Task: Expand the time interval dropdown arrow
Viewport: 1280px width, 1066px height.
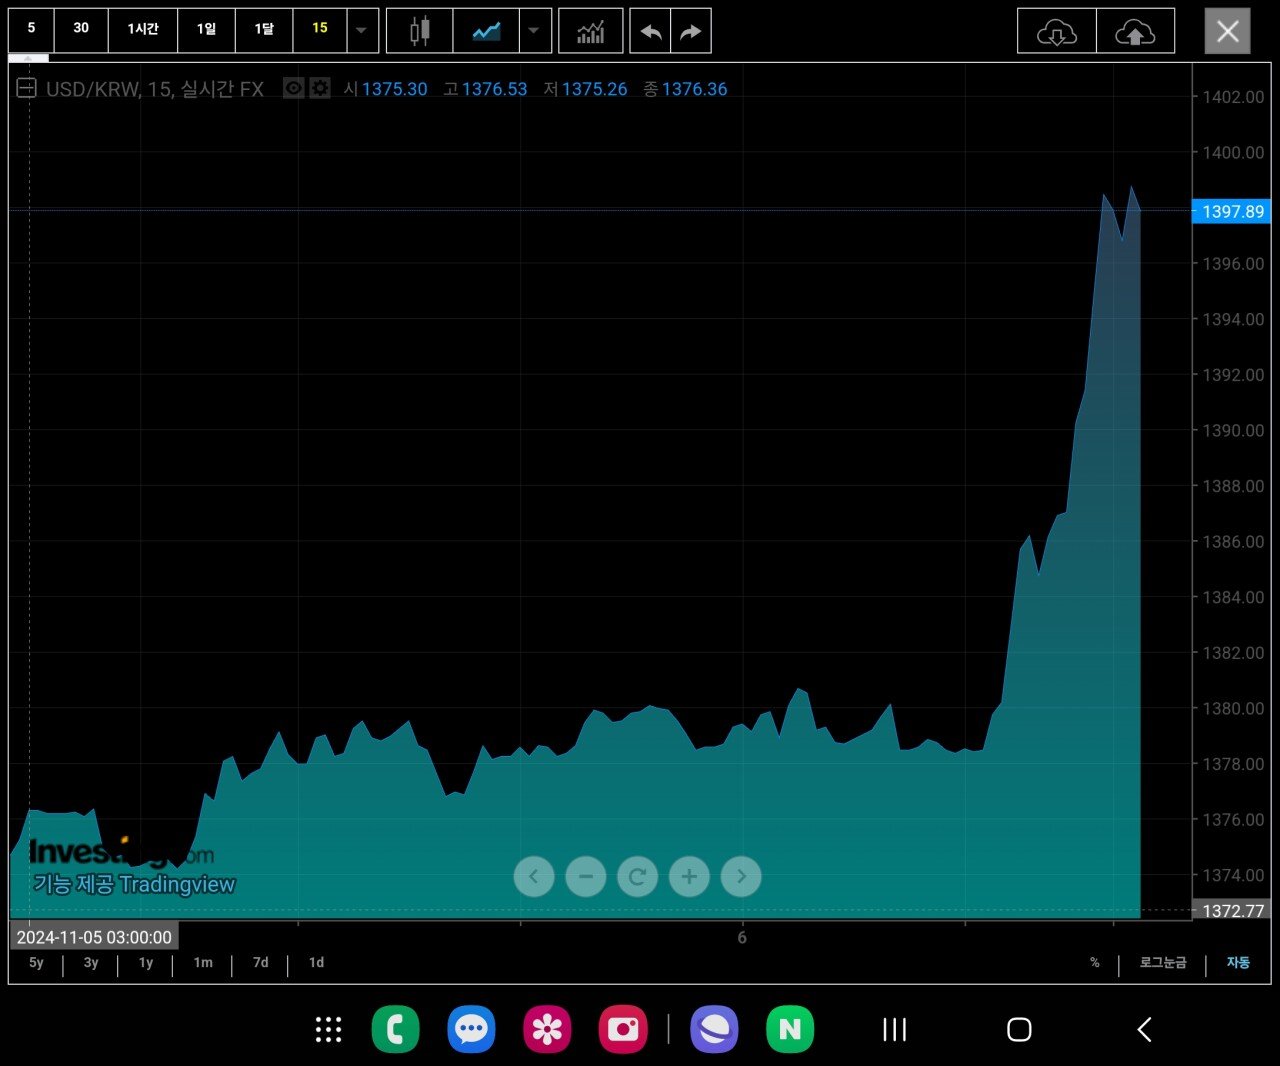Action: point(362,31)
